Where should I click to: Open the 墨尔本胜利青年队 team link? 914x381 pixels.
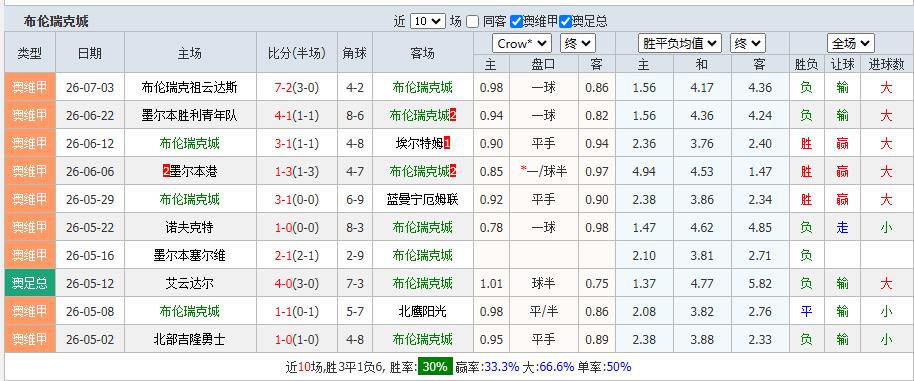190,116
